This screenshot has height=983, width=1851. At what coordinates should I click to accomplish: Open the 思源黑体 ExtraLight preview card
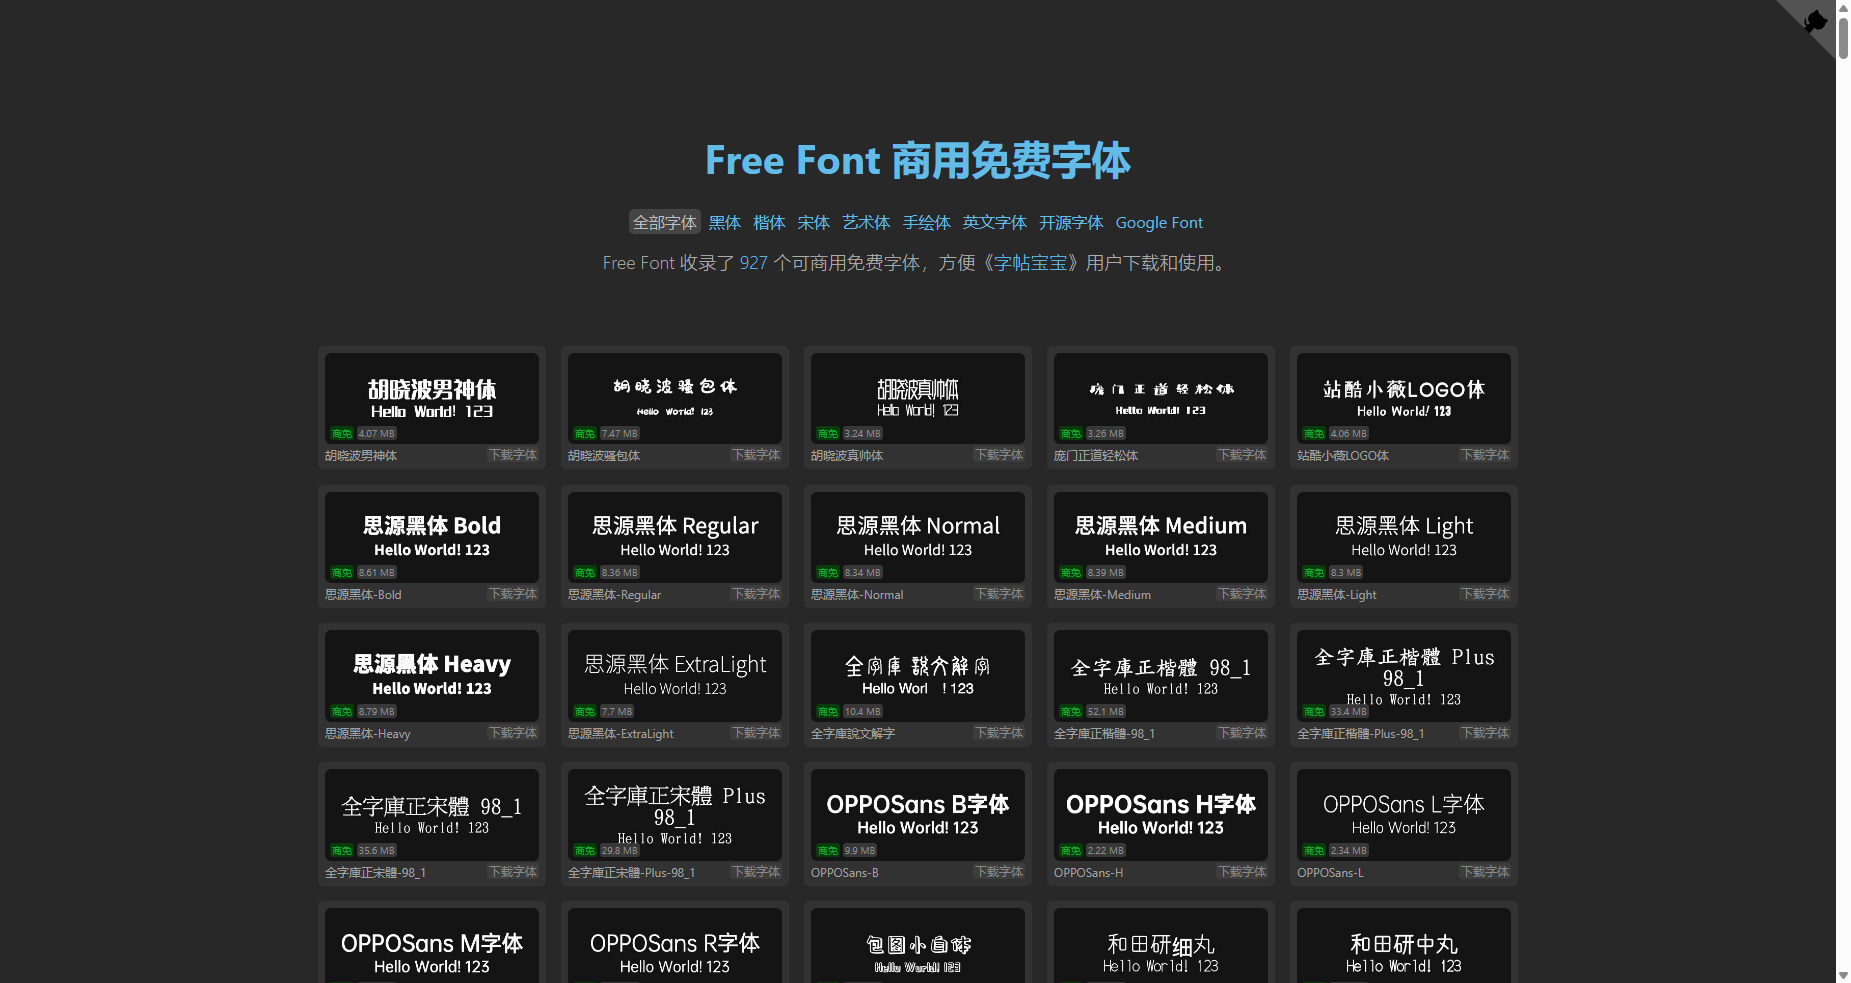click(675, 676)
